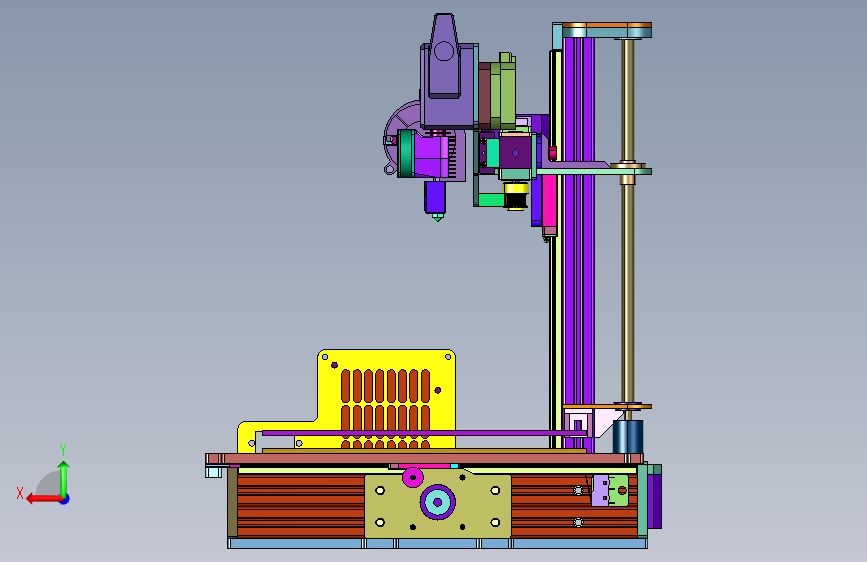This screenshot has height=562, width=867.
Task: Click the green "Y" axis label
Action: 63,450
